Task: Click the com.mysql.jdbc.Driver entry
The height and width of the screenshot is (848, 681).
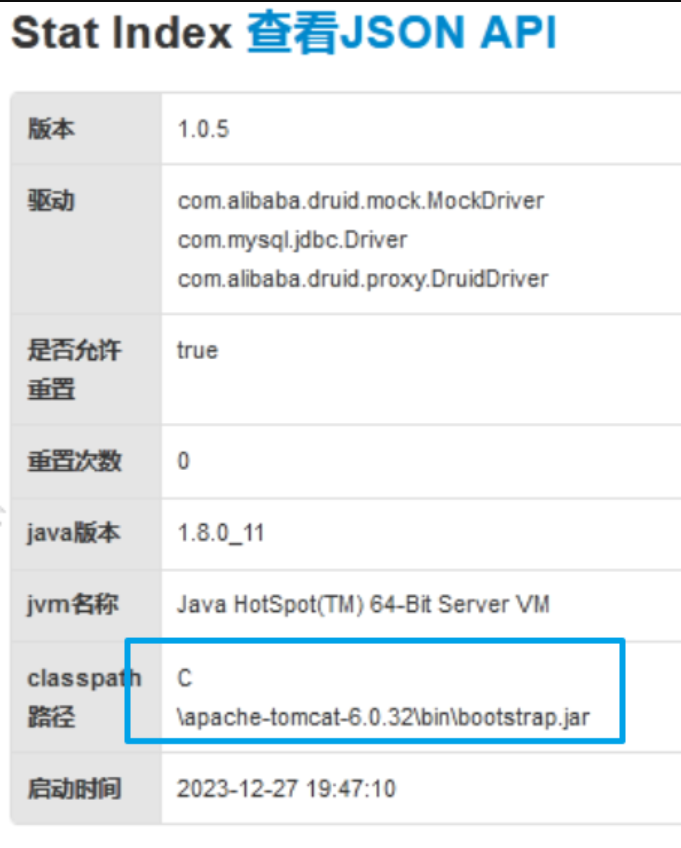Action: click(292, 240)
